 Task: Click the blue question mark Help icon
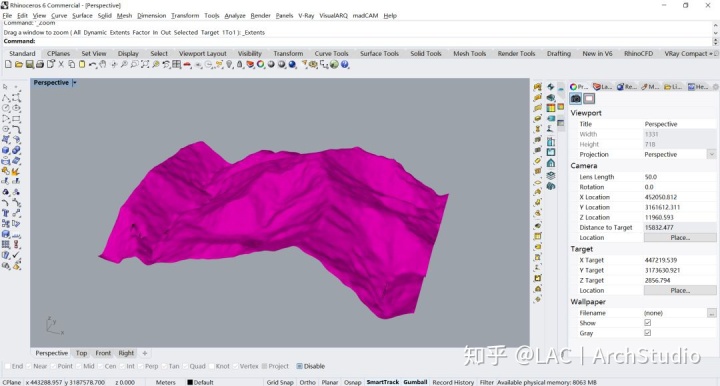pyautogui.click(x=345, y=65)
